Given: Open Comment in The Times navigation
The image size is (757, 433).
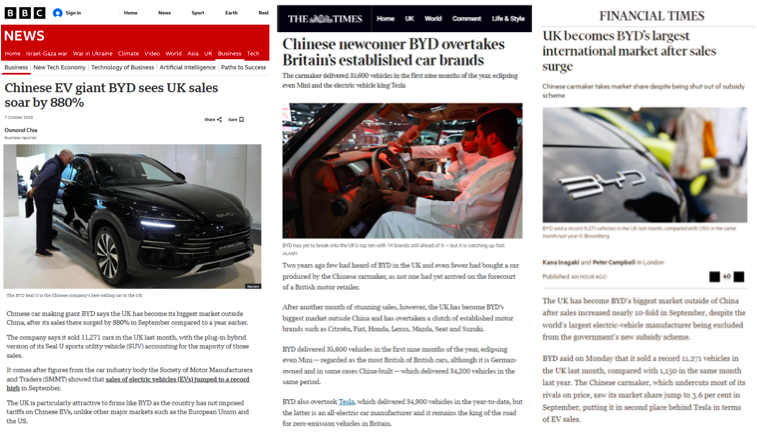Looking at the screenshot, I should pyautogui.click(x=466, y=19).
